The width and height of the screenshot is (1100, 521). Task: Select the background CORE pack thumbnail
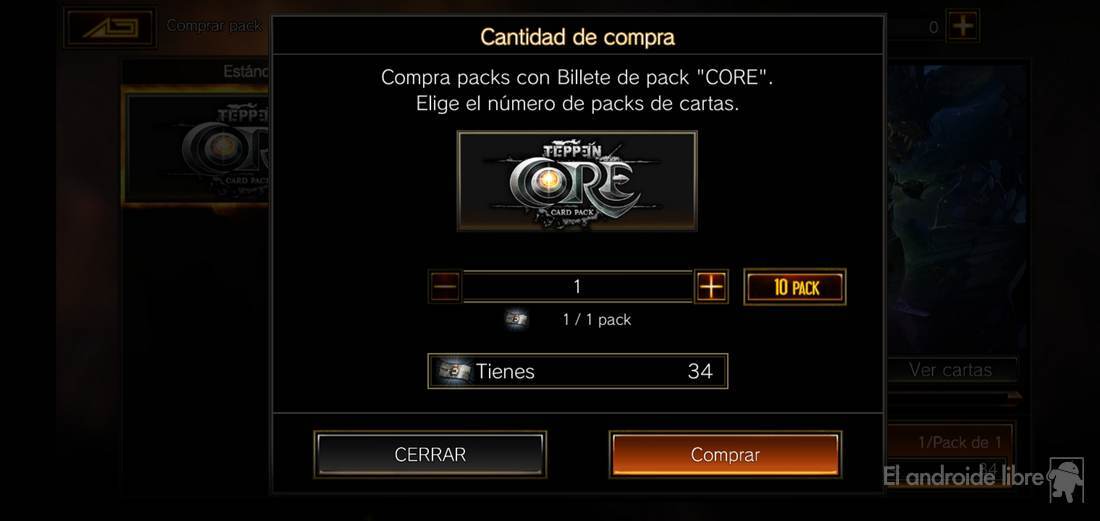[x=198, y=149]
